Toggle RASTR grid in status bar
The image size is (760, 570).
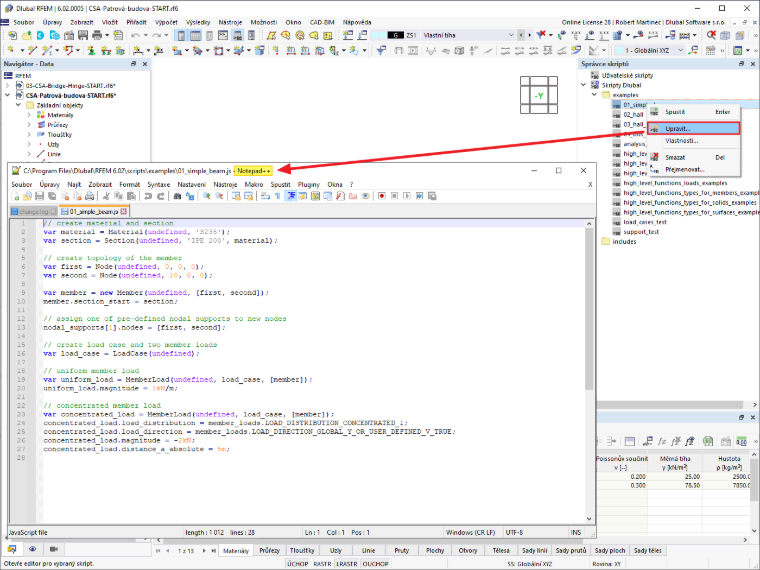(322, 564)
